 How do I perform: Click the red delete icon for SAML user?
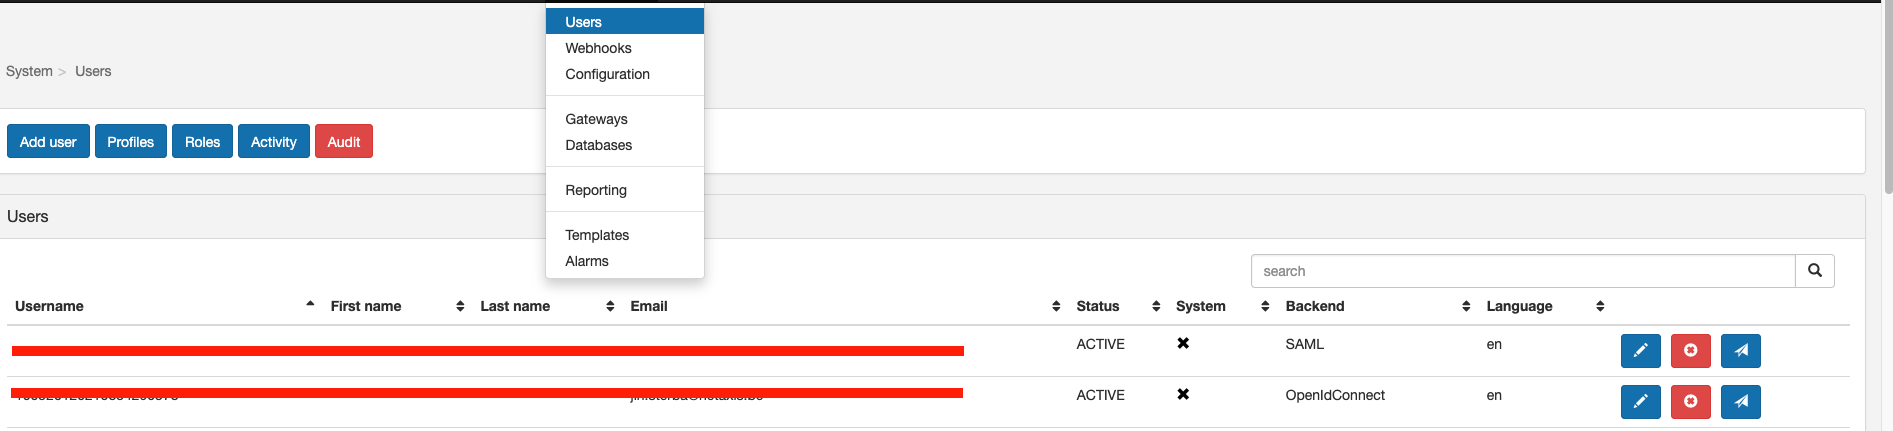click(1690, 351)
